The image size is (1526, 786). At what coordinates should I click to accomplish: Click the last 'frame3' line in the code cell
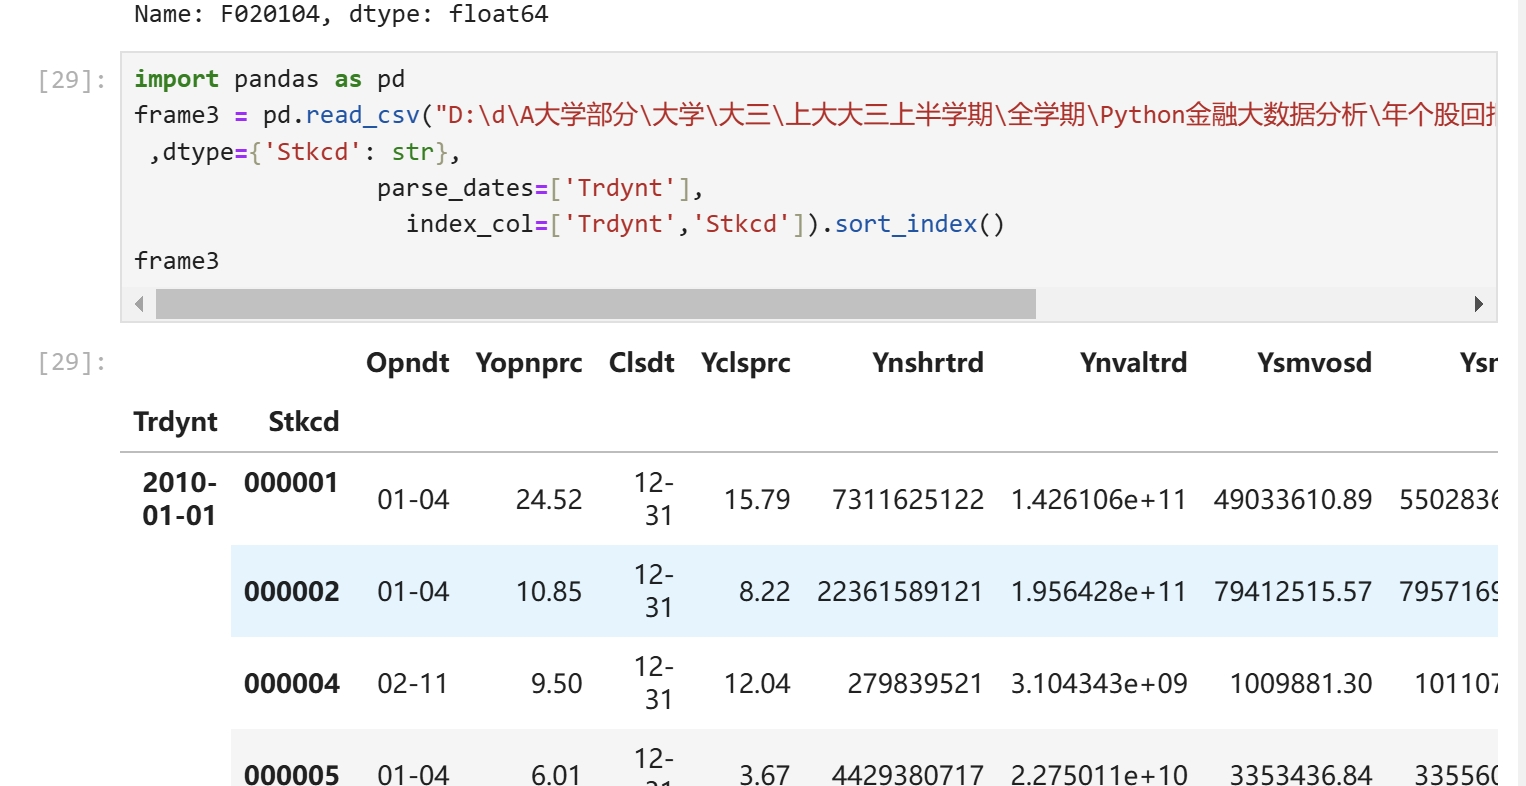tap(176, 261)
